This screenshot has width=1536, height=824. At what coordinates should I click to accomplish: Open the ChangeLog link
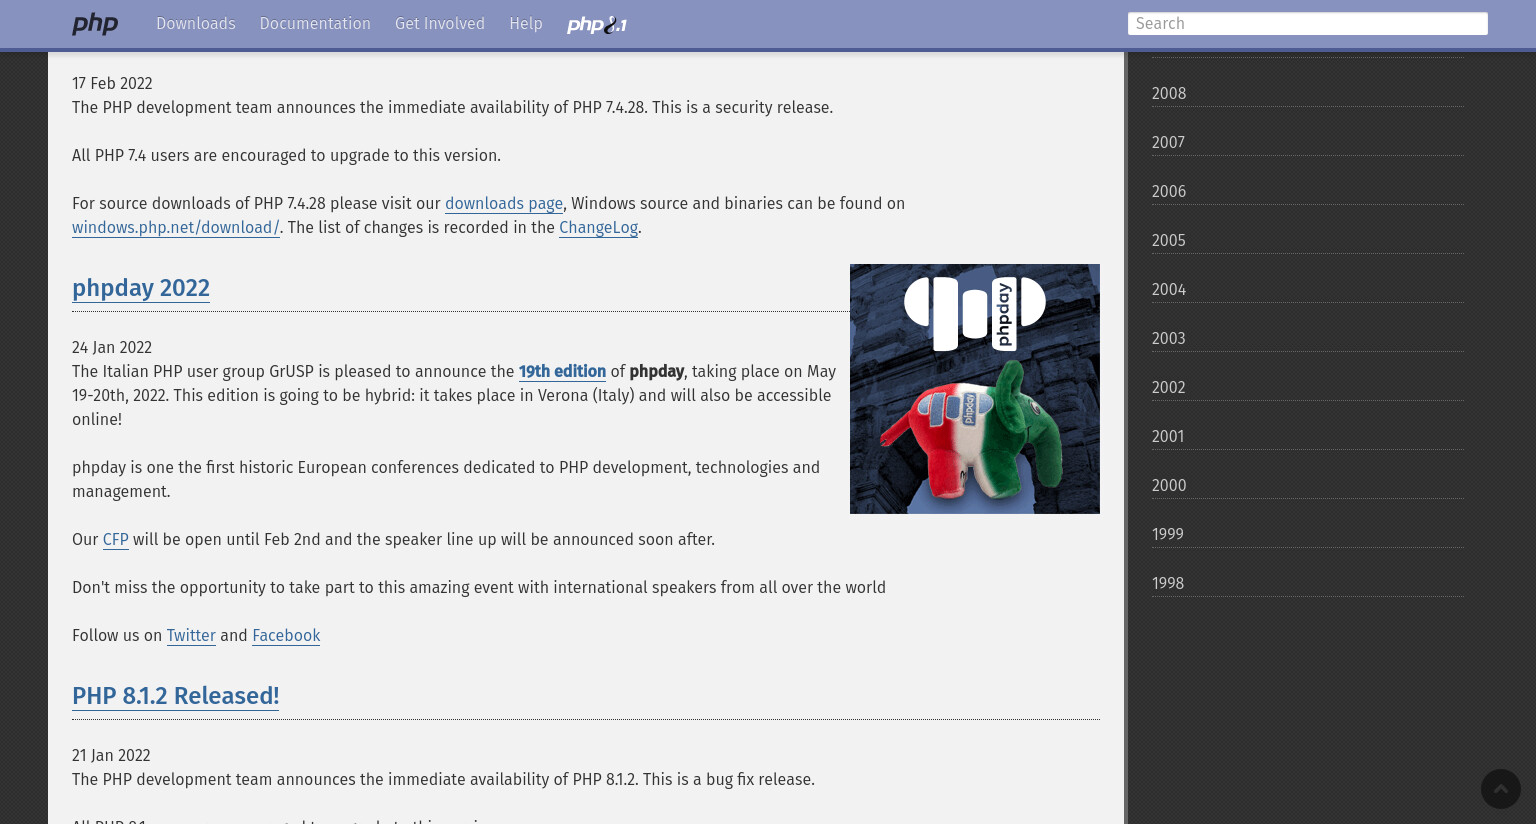598,227
